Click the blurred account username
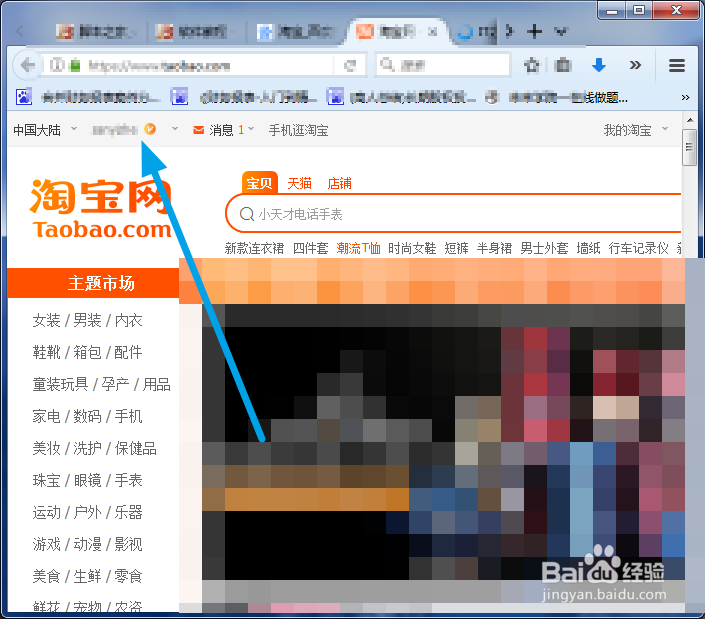 pyautogui.click(x=114, y=130)
